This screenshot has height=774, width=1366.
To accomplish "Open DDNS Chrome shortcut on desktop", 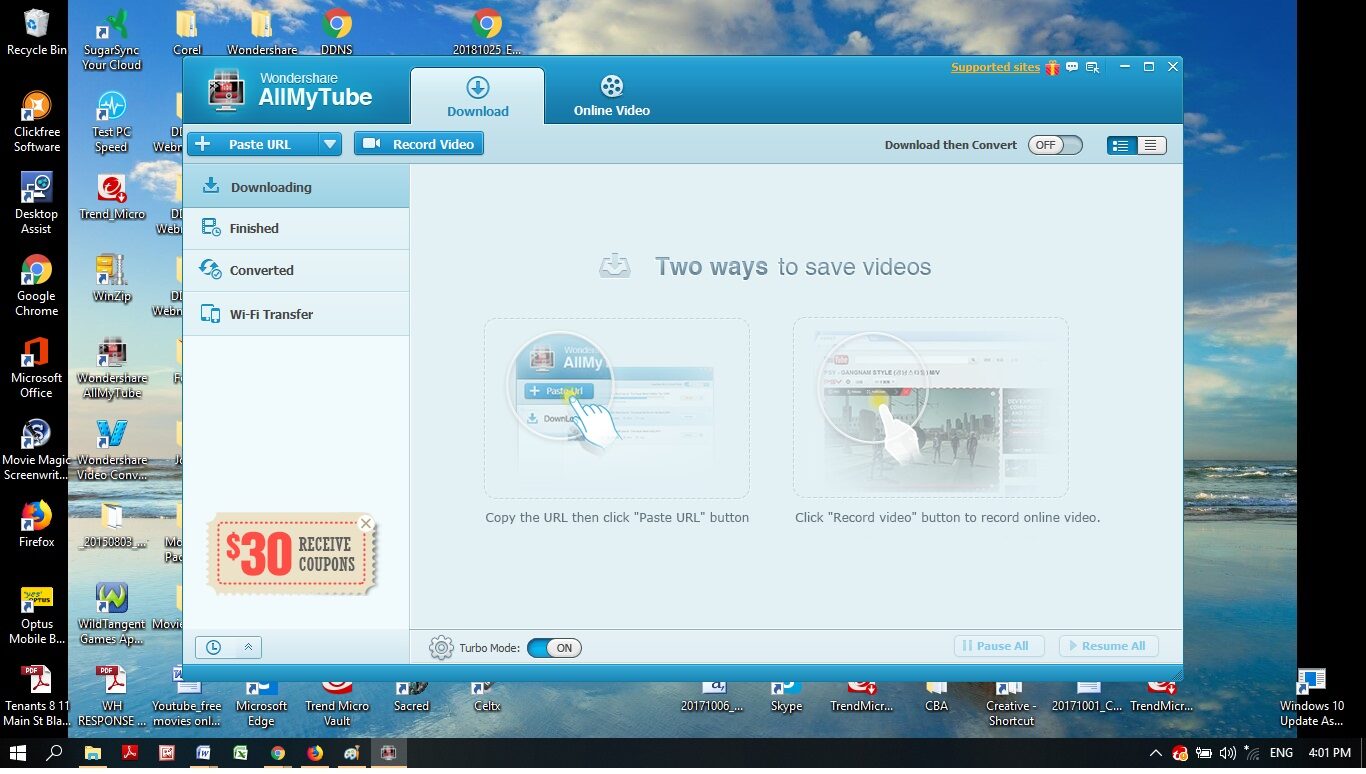I will pyautogui.click(x=336, y=33).
